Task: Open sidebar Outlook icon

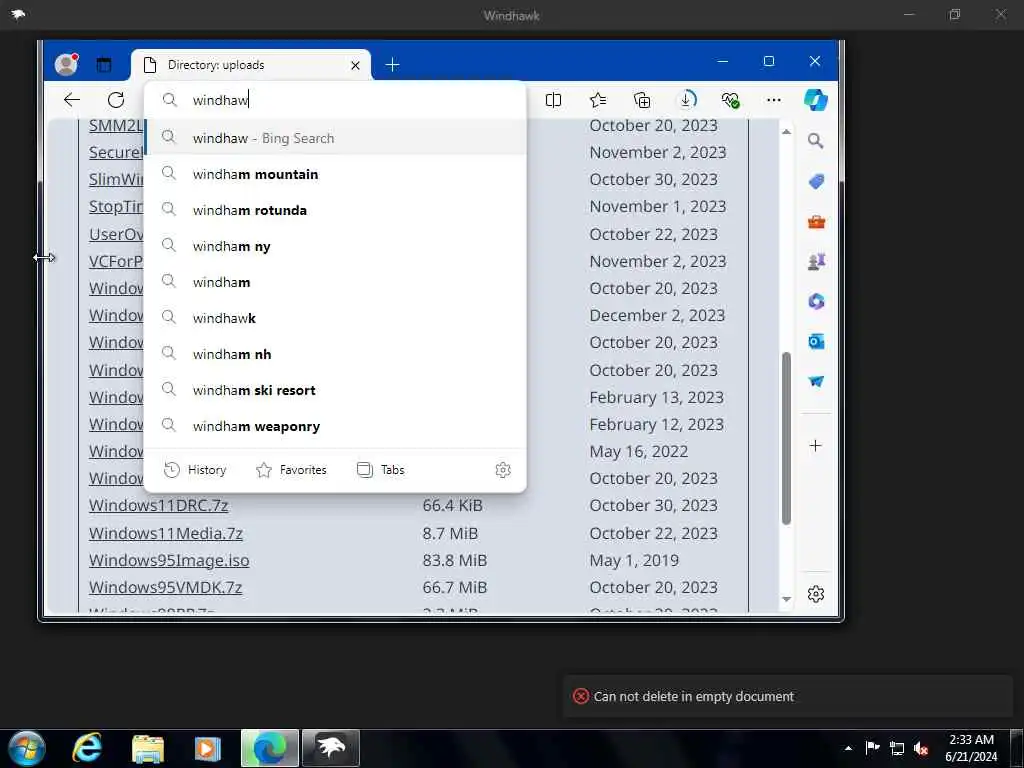Action: click(x=816, y=342)
